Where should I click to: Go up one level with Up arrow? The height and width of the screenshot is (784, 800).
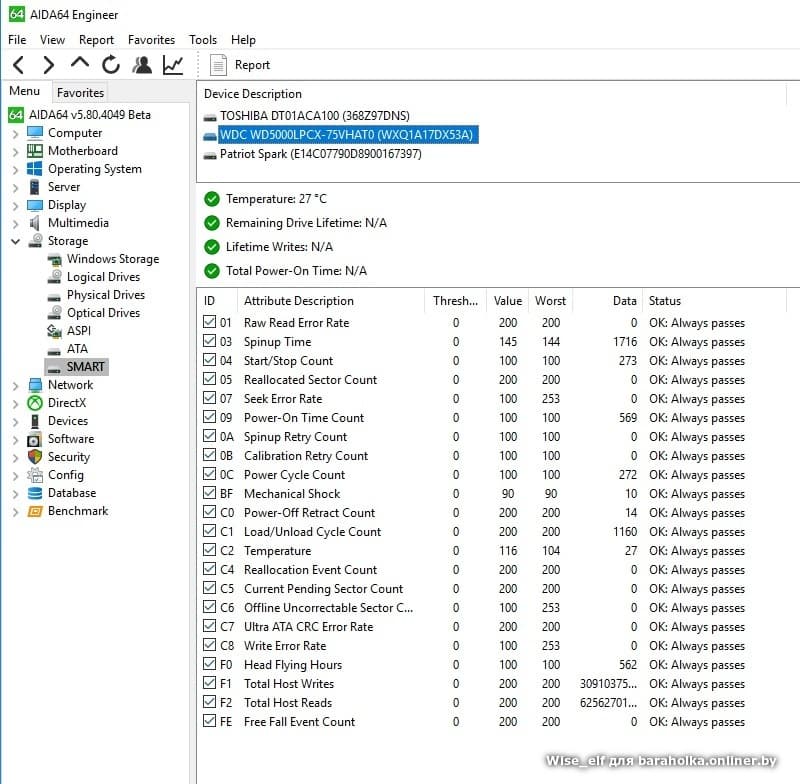pyautogui.click(x=80, y=63)
